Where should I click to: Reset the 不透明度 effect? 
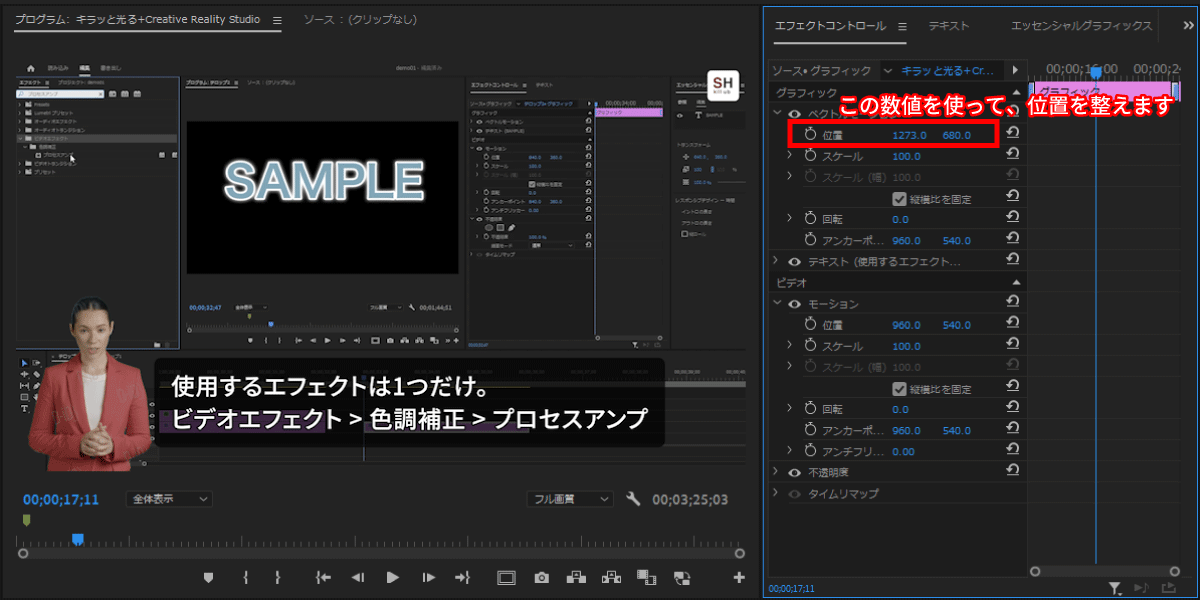click(1012, 471)
